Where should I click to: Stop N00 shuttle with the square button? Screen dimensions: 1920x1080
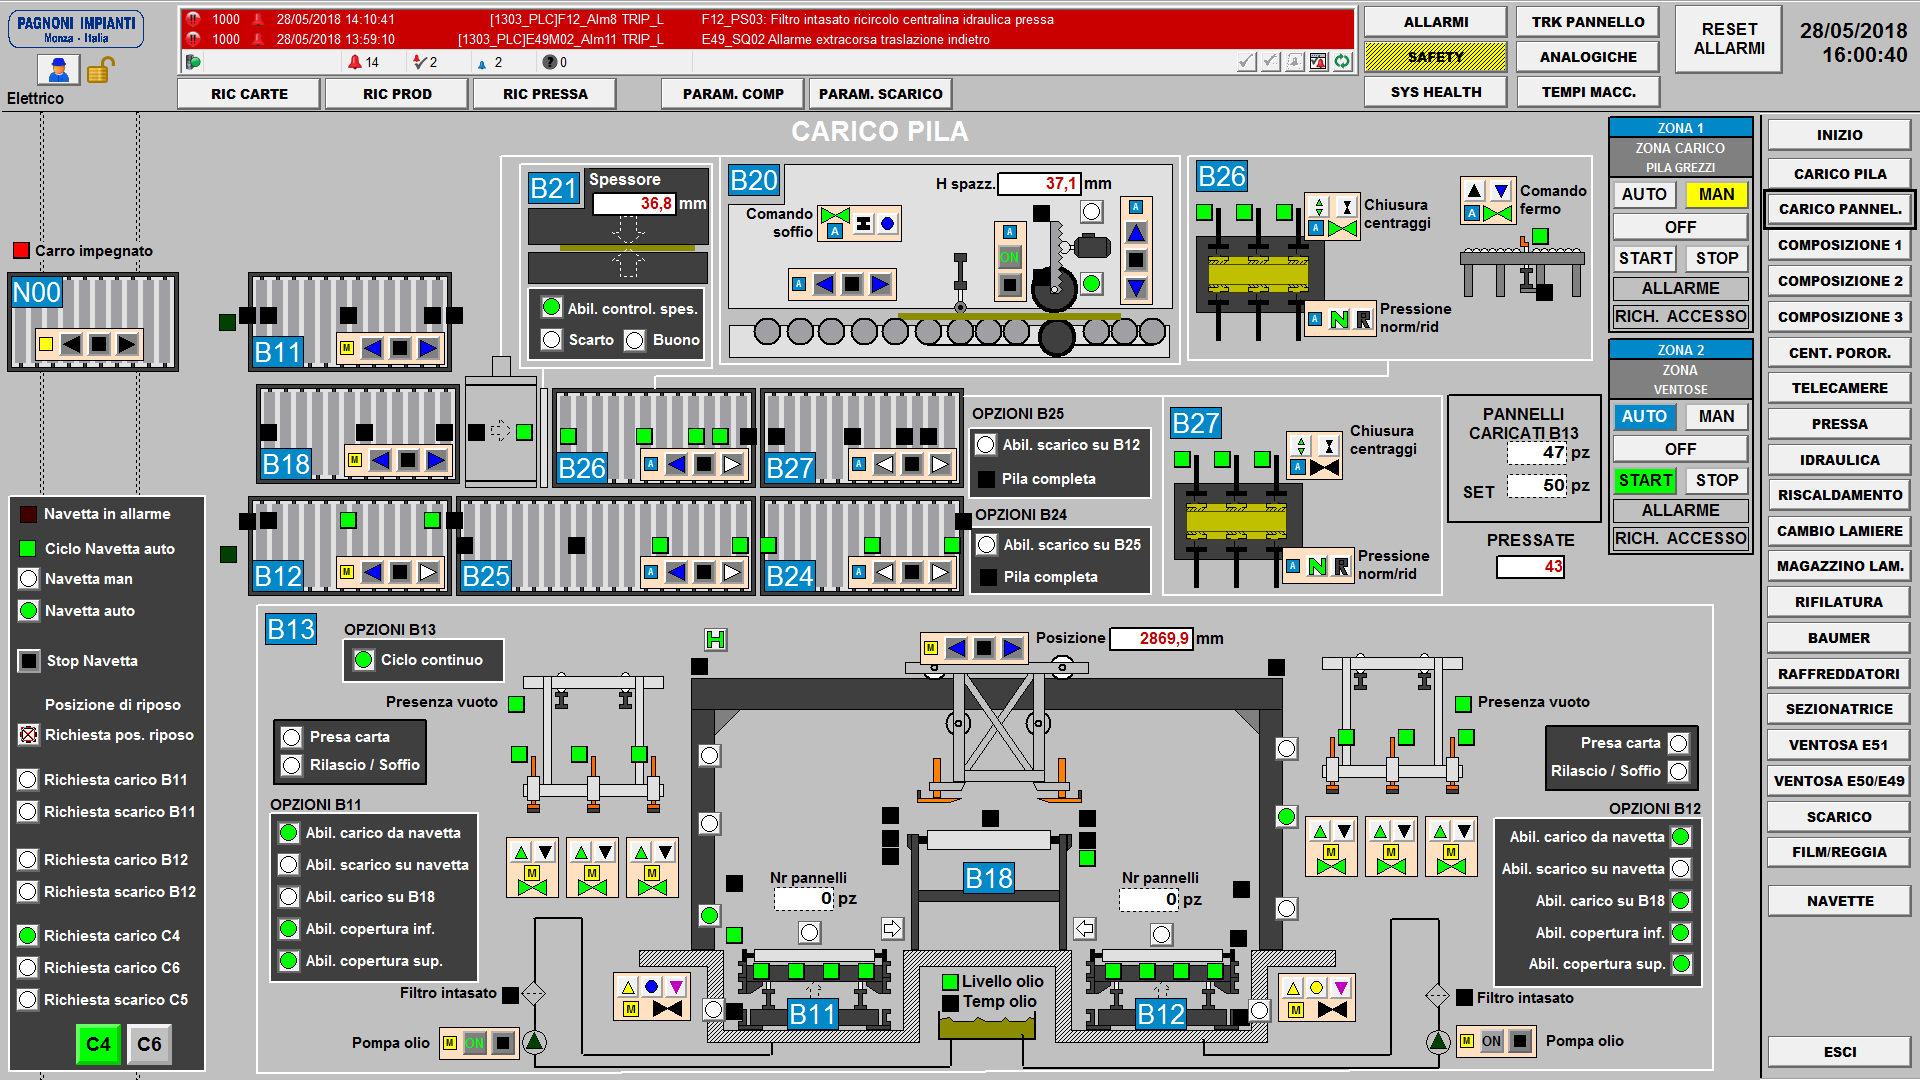pos(99,344)
